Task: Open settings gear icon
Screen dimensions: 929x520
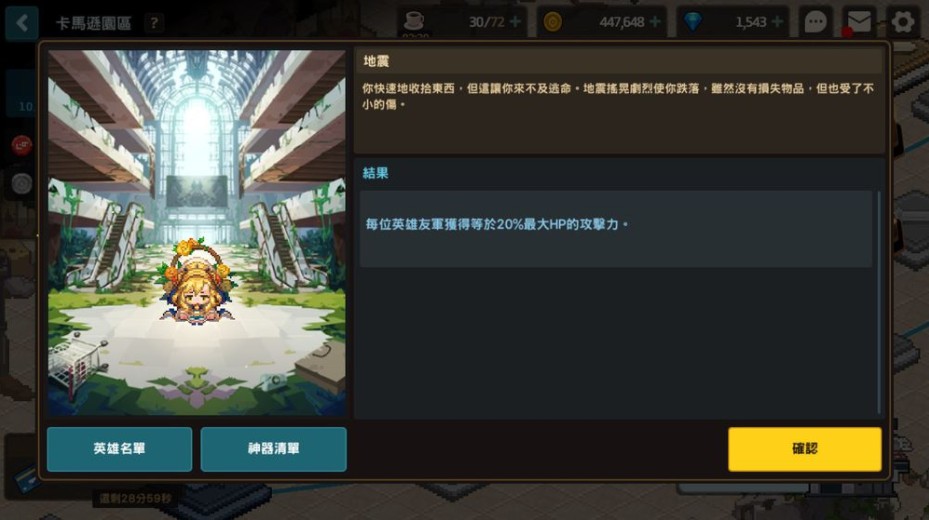Action: (902, 23)
